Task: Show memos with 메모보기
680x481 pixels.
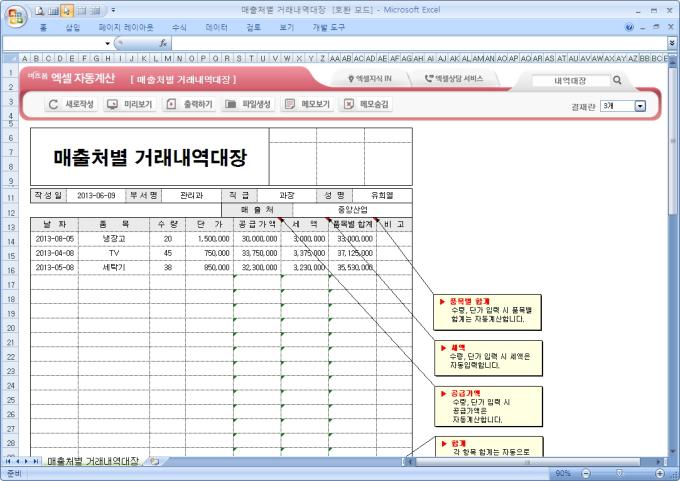Action: tap(307, 104)
